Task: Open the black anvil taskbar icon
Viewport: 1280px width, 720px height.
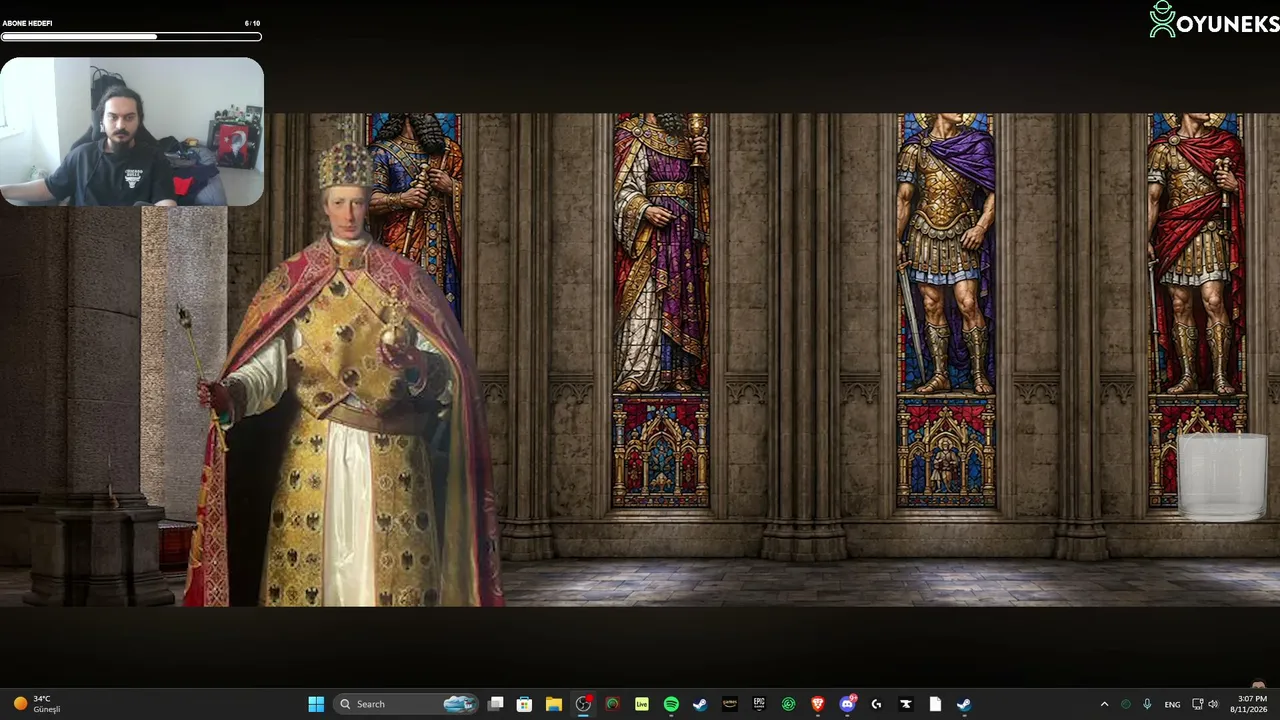Action: click(x=906, y=704)
